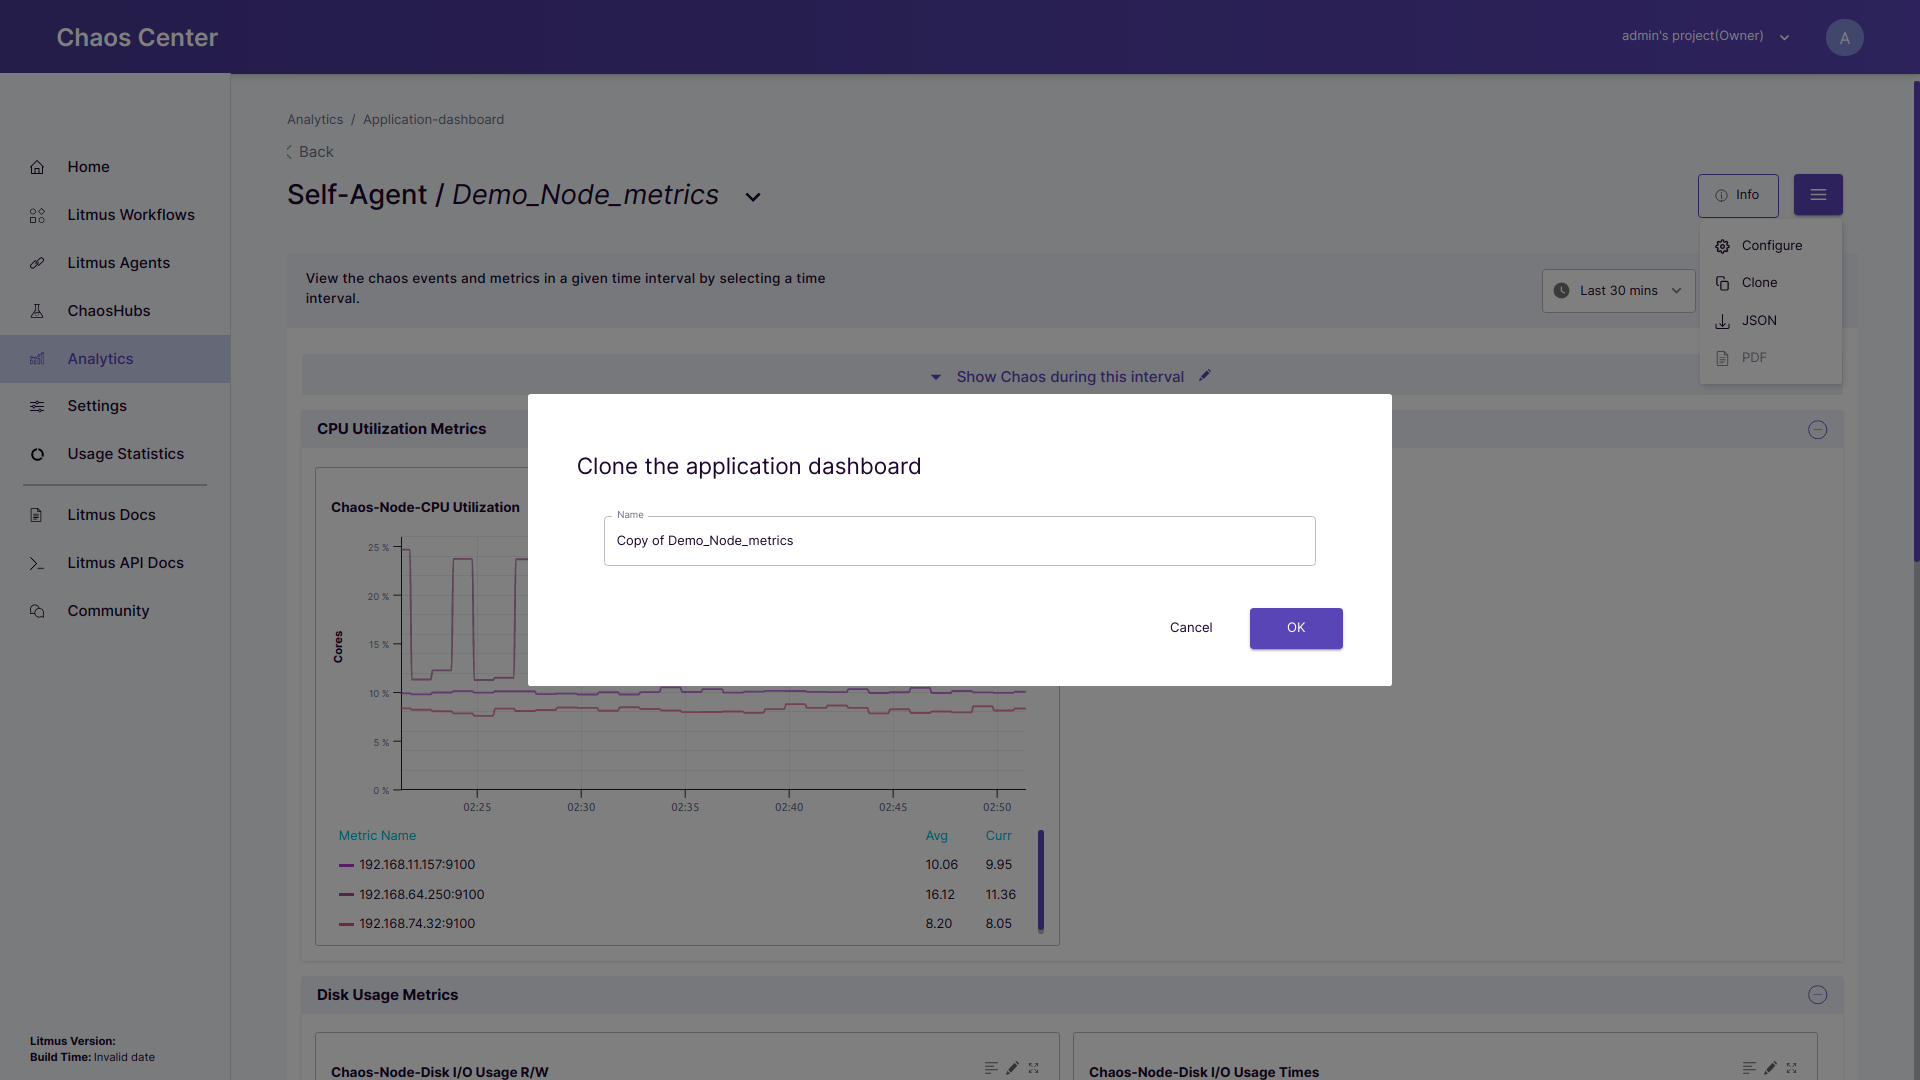This screenshot has width=1920, height=1080.
Task: Click the ChaosHubs flask icon
Action: tap(37, 311)
